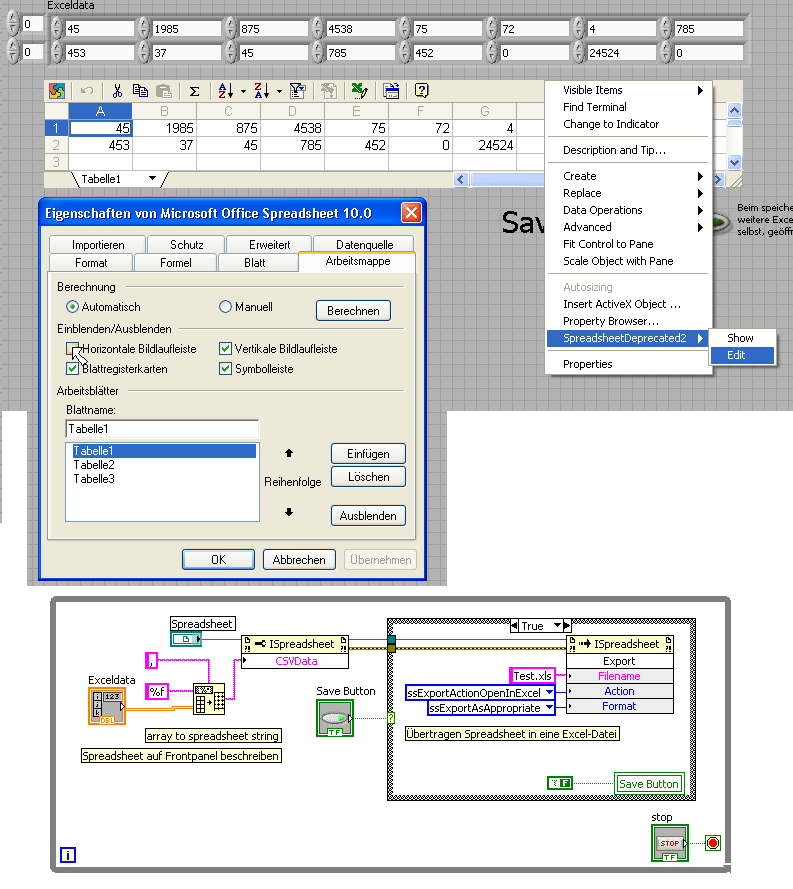Click cell containing 1985 in spreadsheet
This screenshot has width=793, height=889.
pos(164,128)
